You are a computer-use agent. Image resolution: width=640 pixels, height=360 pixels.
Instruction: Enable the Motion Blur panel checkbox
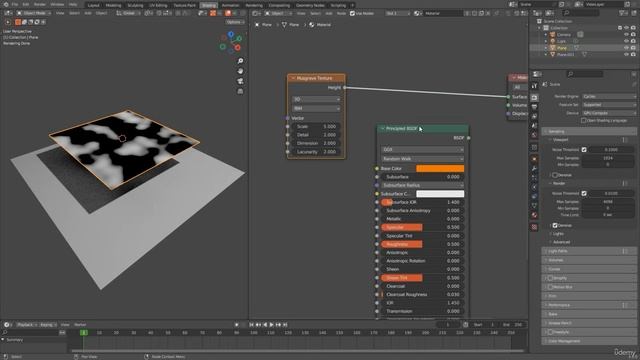[550, 287]
